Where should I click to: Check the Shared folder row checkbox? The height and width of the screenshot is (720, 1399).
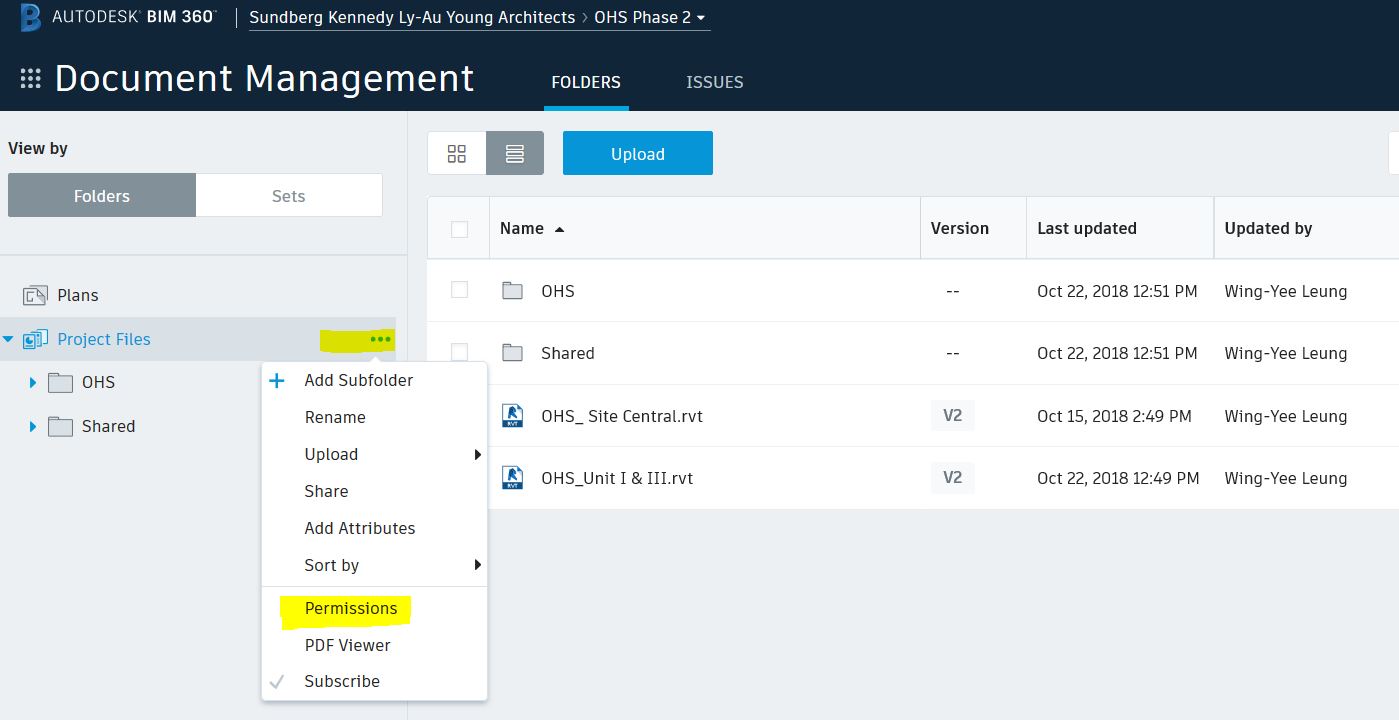pos(459,351)
